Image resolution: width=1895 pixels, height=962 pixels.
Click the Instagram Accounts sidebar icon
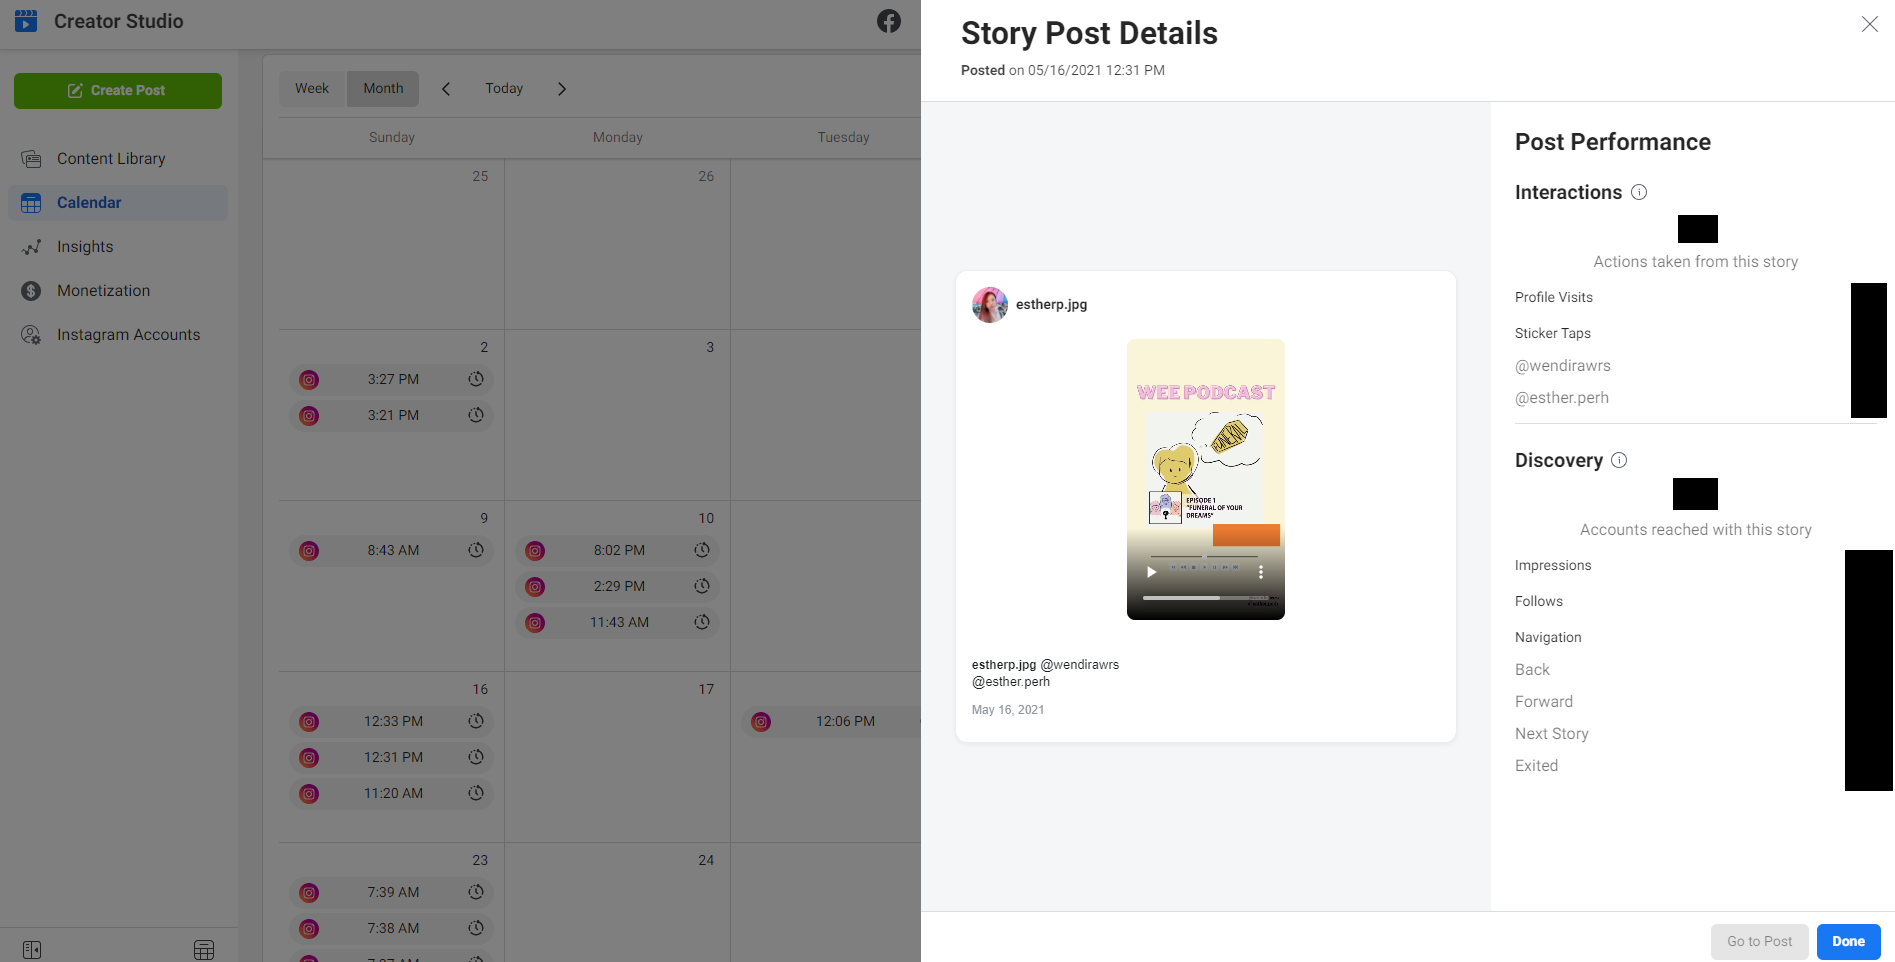[32, 335]
